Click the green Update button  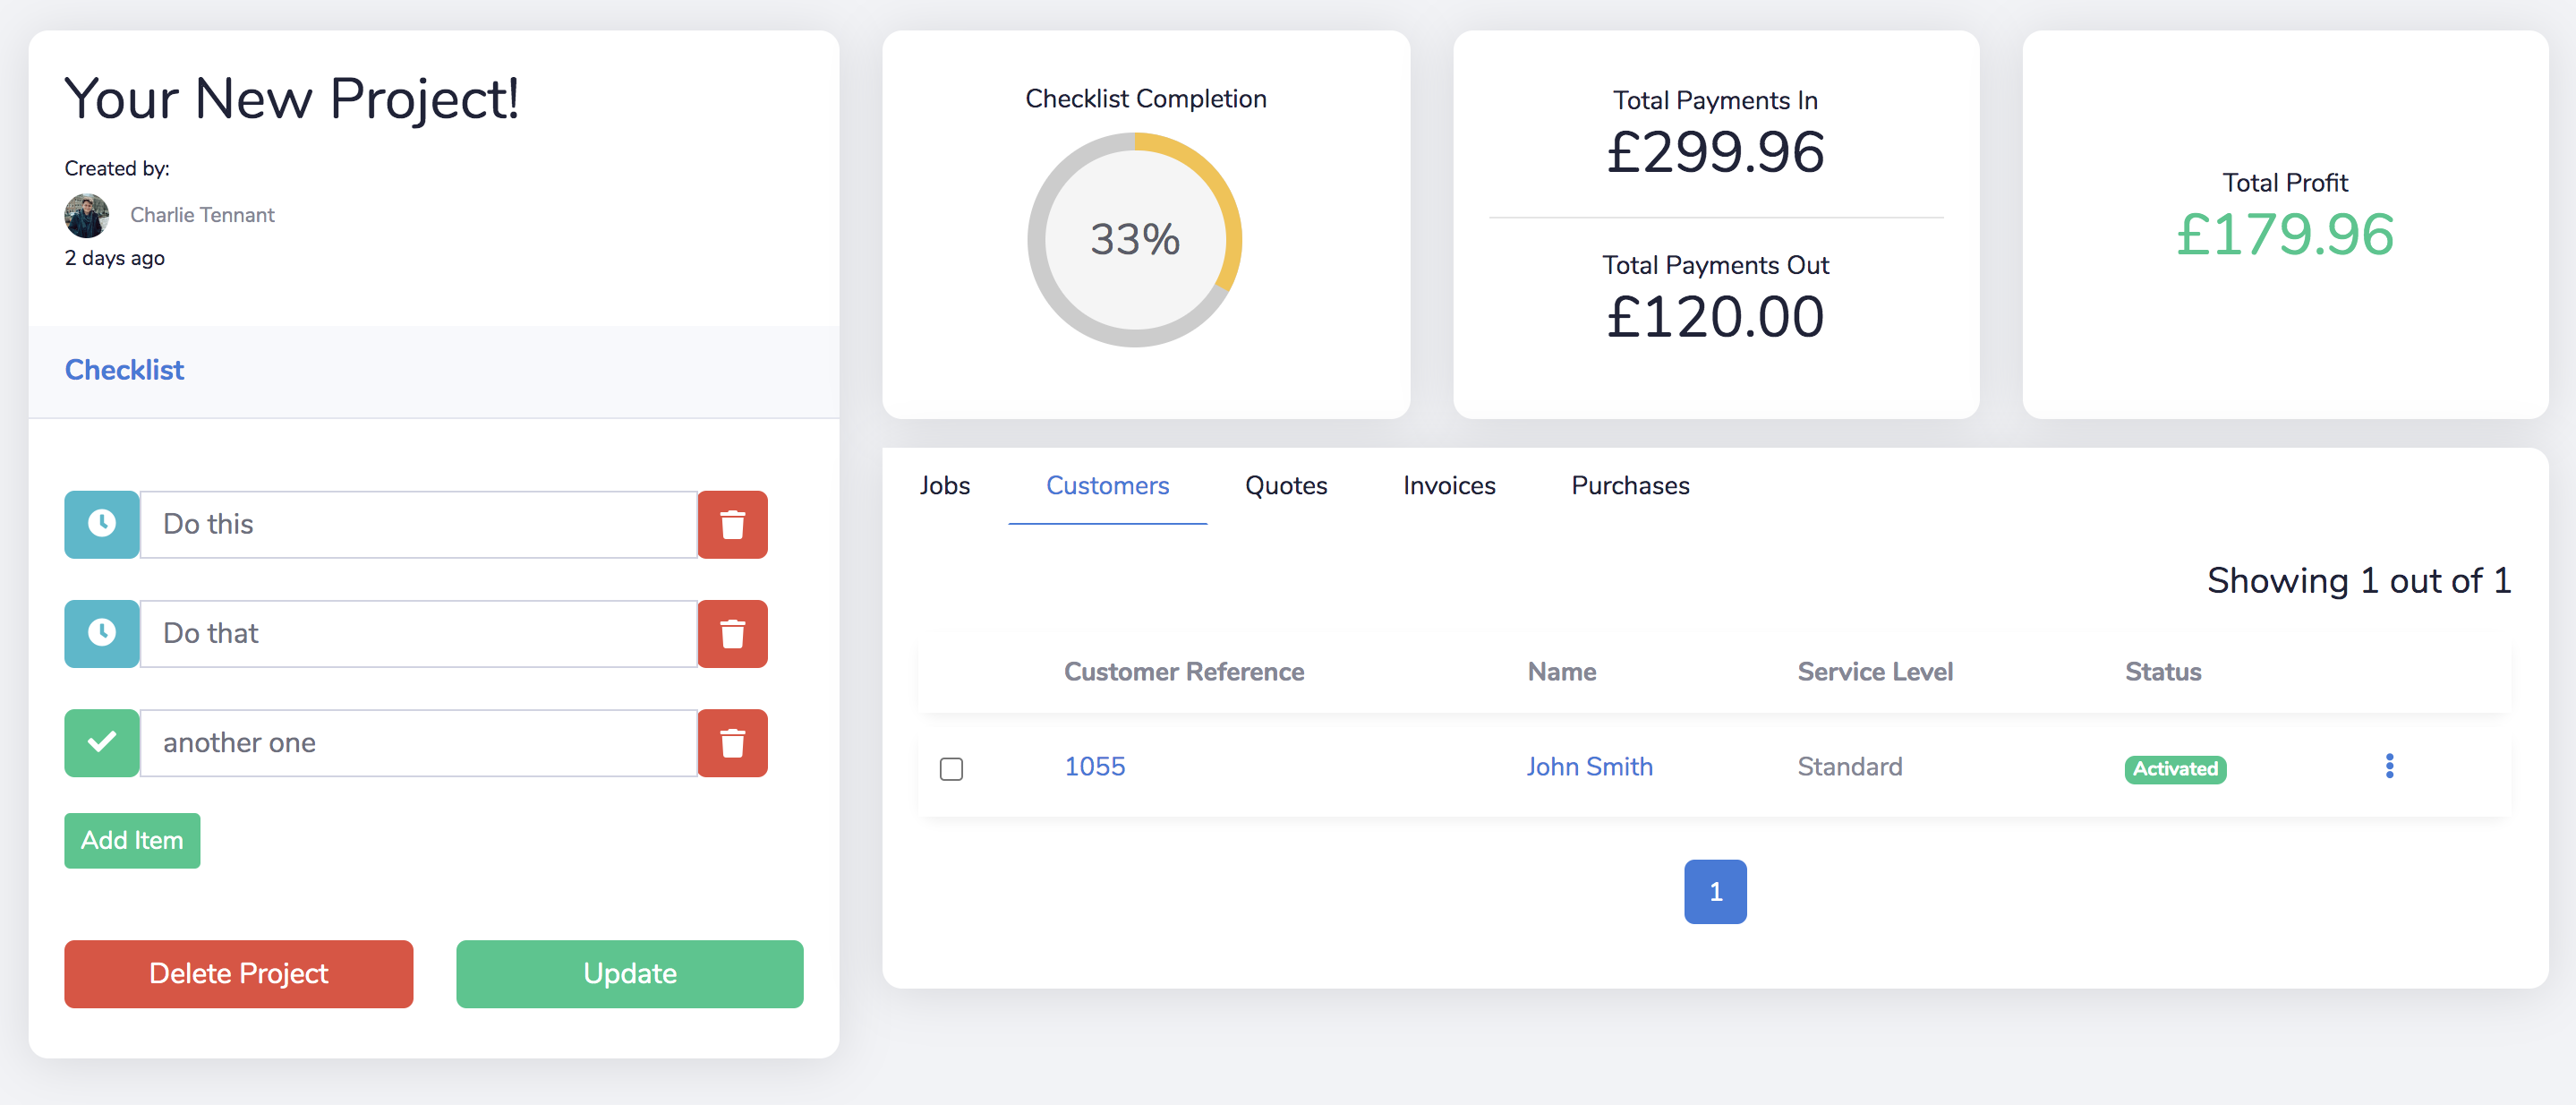(x=629, y=973)
